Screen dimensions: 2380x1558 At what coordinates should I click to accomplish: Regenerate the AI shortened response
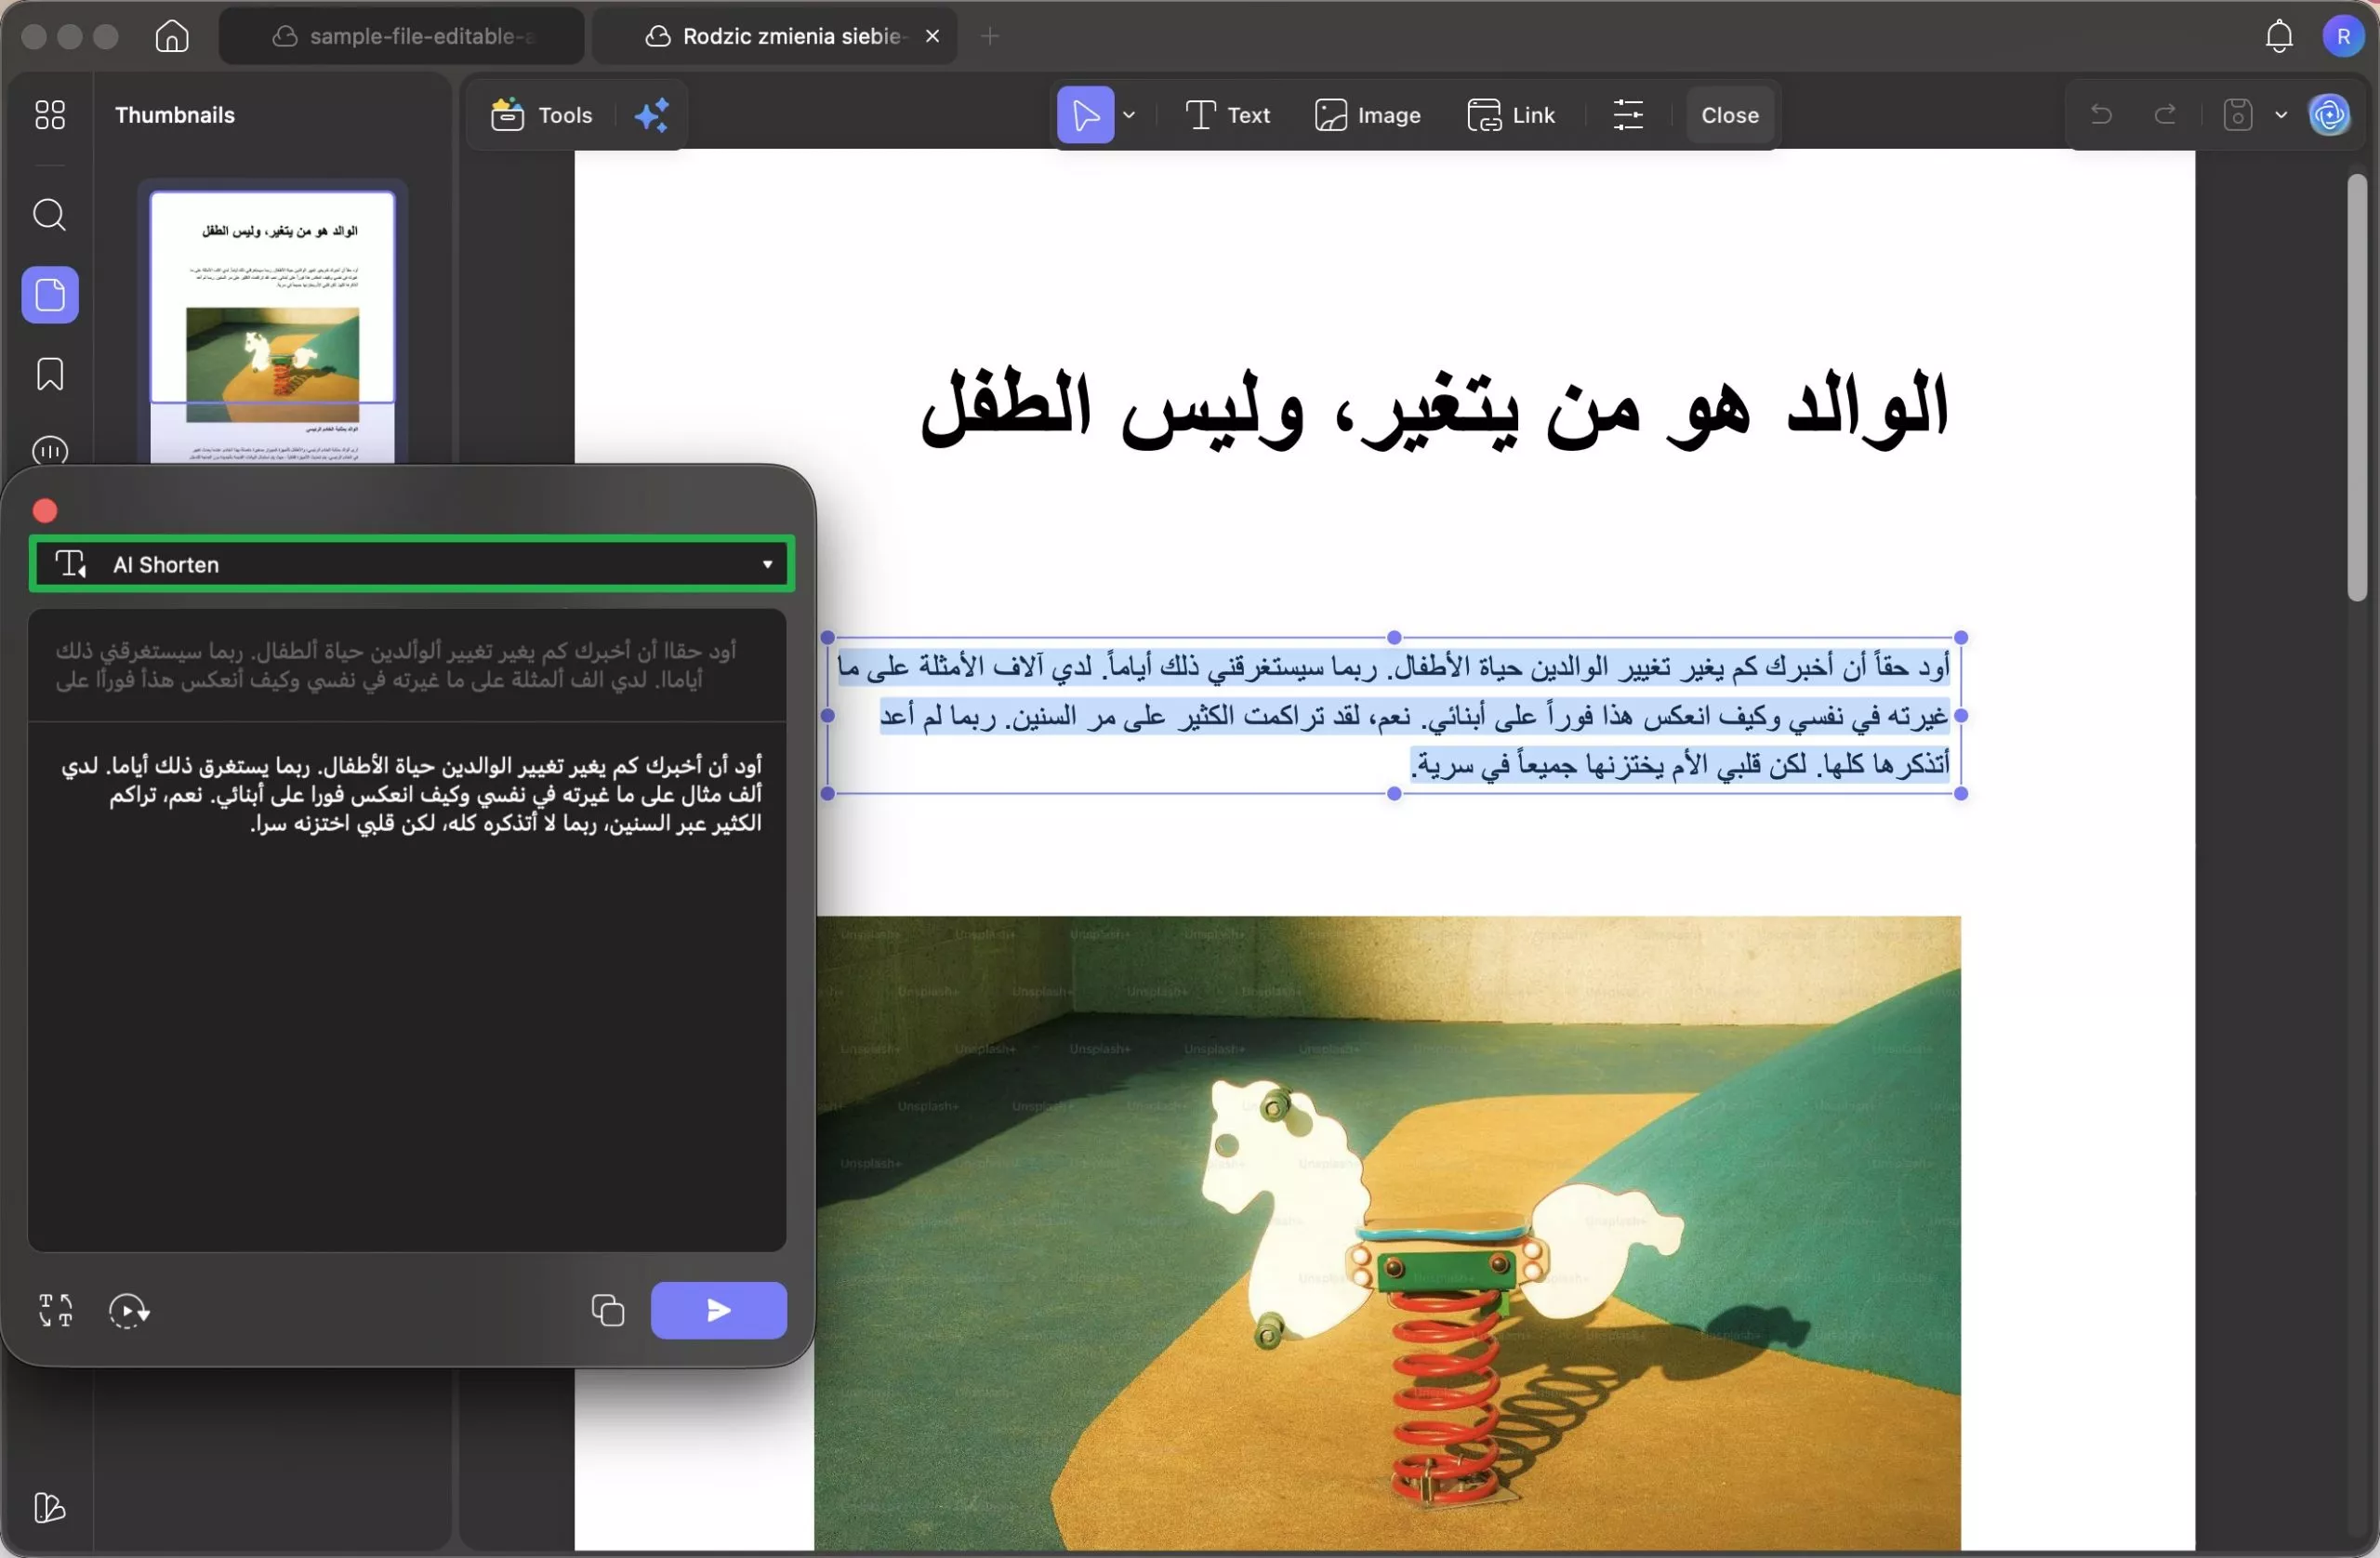pyautogui.click(x=129, y=1311)
